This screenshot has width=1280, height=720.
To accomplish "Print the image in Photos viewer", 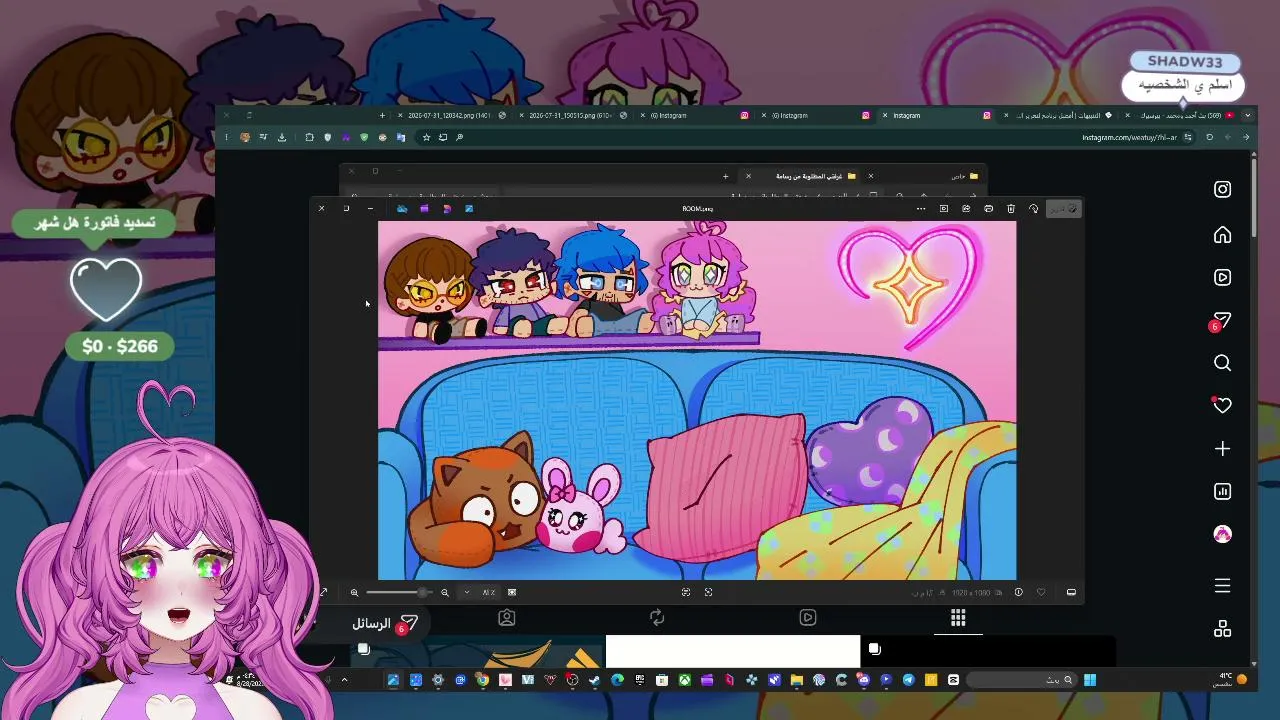I will click(x=989, y=209).
